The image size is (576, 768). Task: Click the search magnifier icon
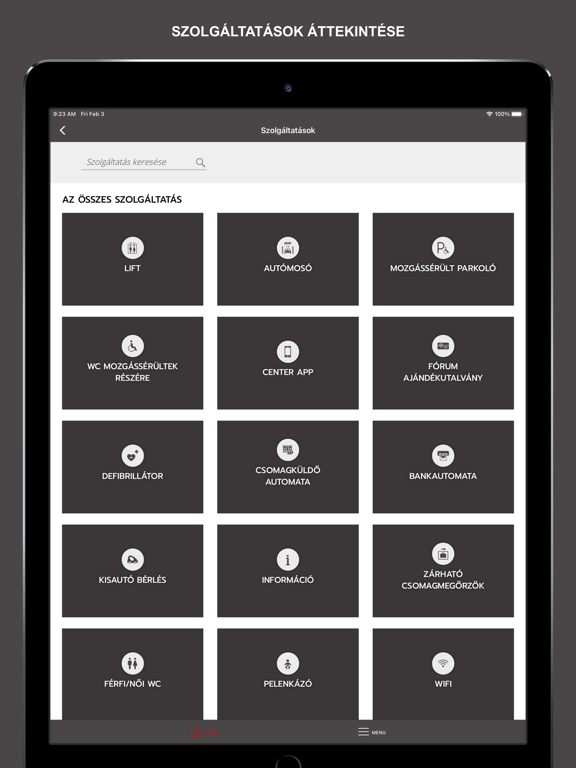click(200, 162)
